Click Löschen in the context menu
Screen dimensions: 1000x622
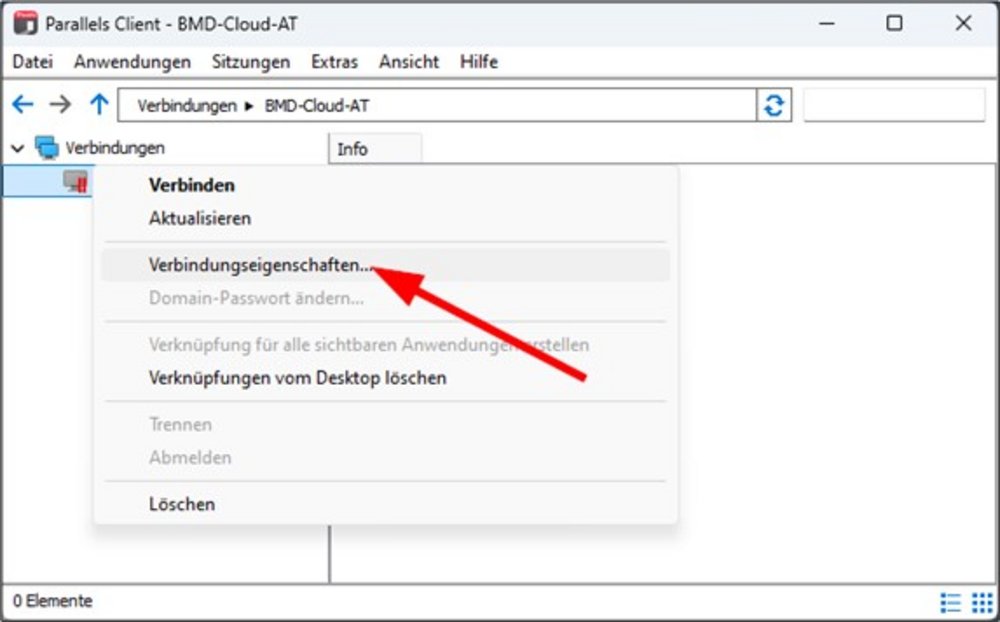[181, 504]
